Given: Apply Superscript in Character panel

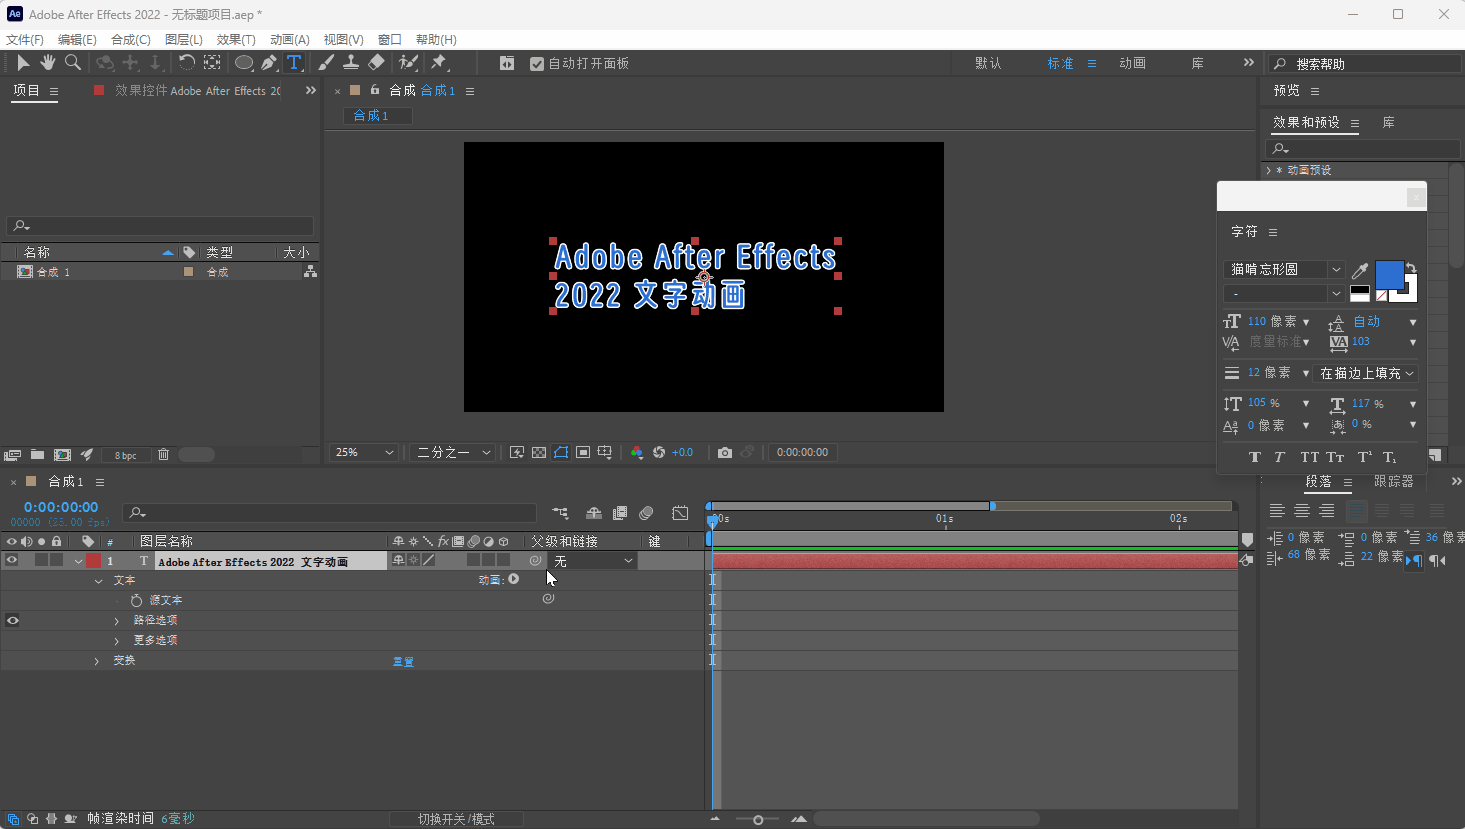Looking at the screenshot, I should [1365, 457].
